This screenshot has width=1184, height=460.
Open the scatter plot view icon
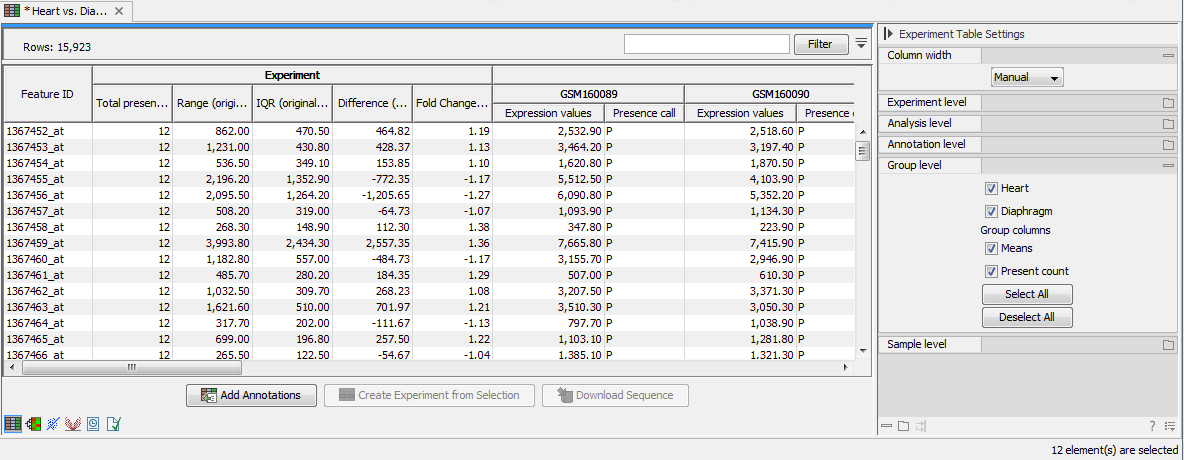point(53,424)
